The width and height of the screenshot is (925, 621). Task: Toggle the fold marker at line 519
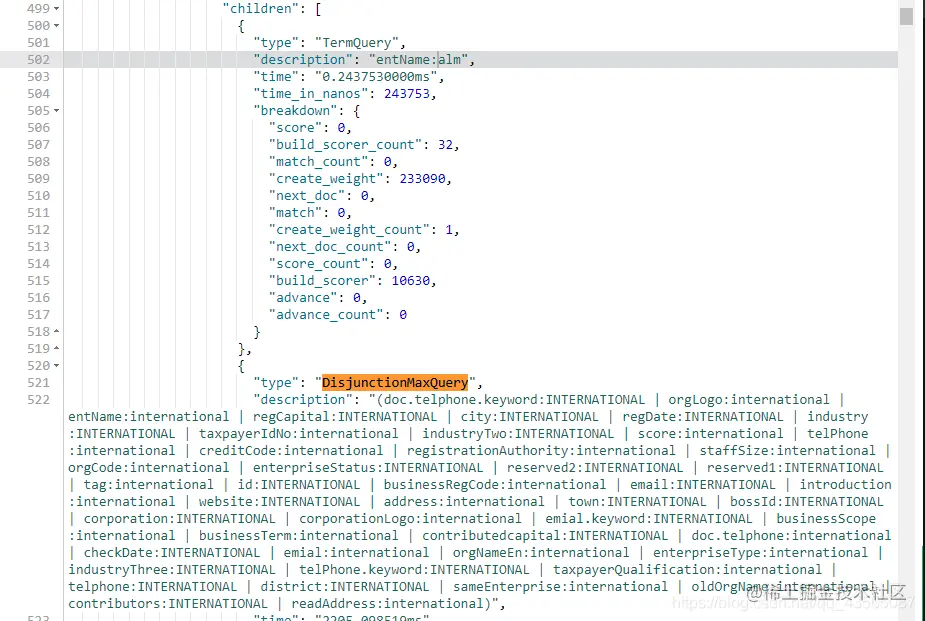click(x=57, y=349)
